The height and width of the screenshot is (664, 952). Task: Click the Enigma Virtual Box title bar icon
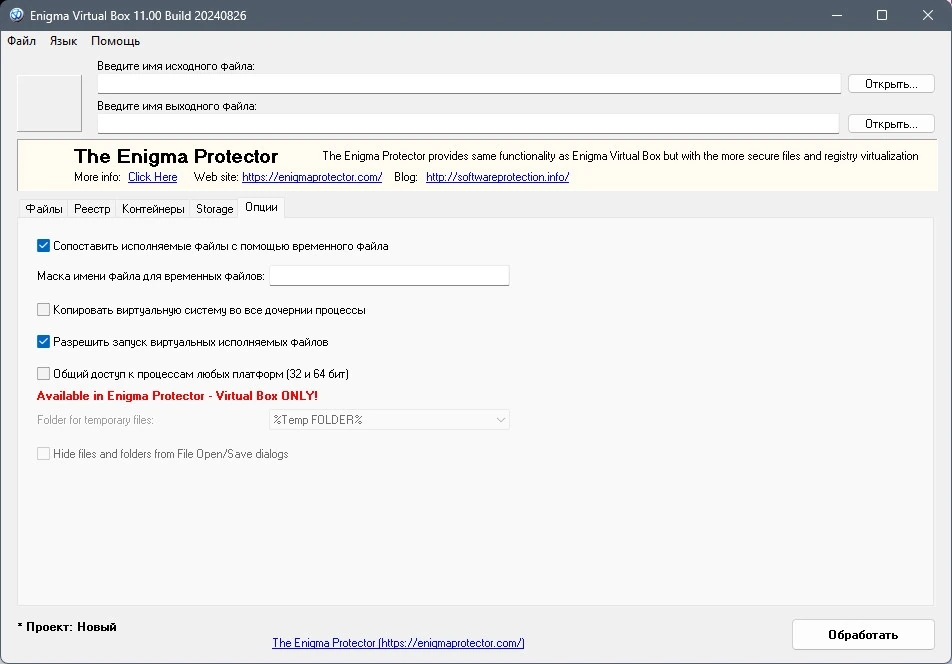(x=16, y=15)
